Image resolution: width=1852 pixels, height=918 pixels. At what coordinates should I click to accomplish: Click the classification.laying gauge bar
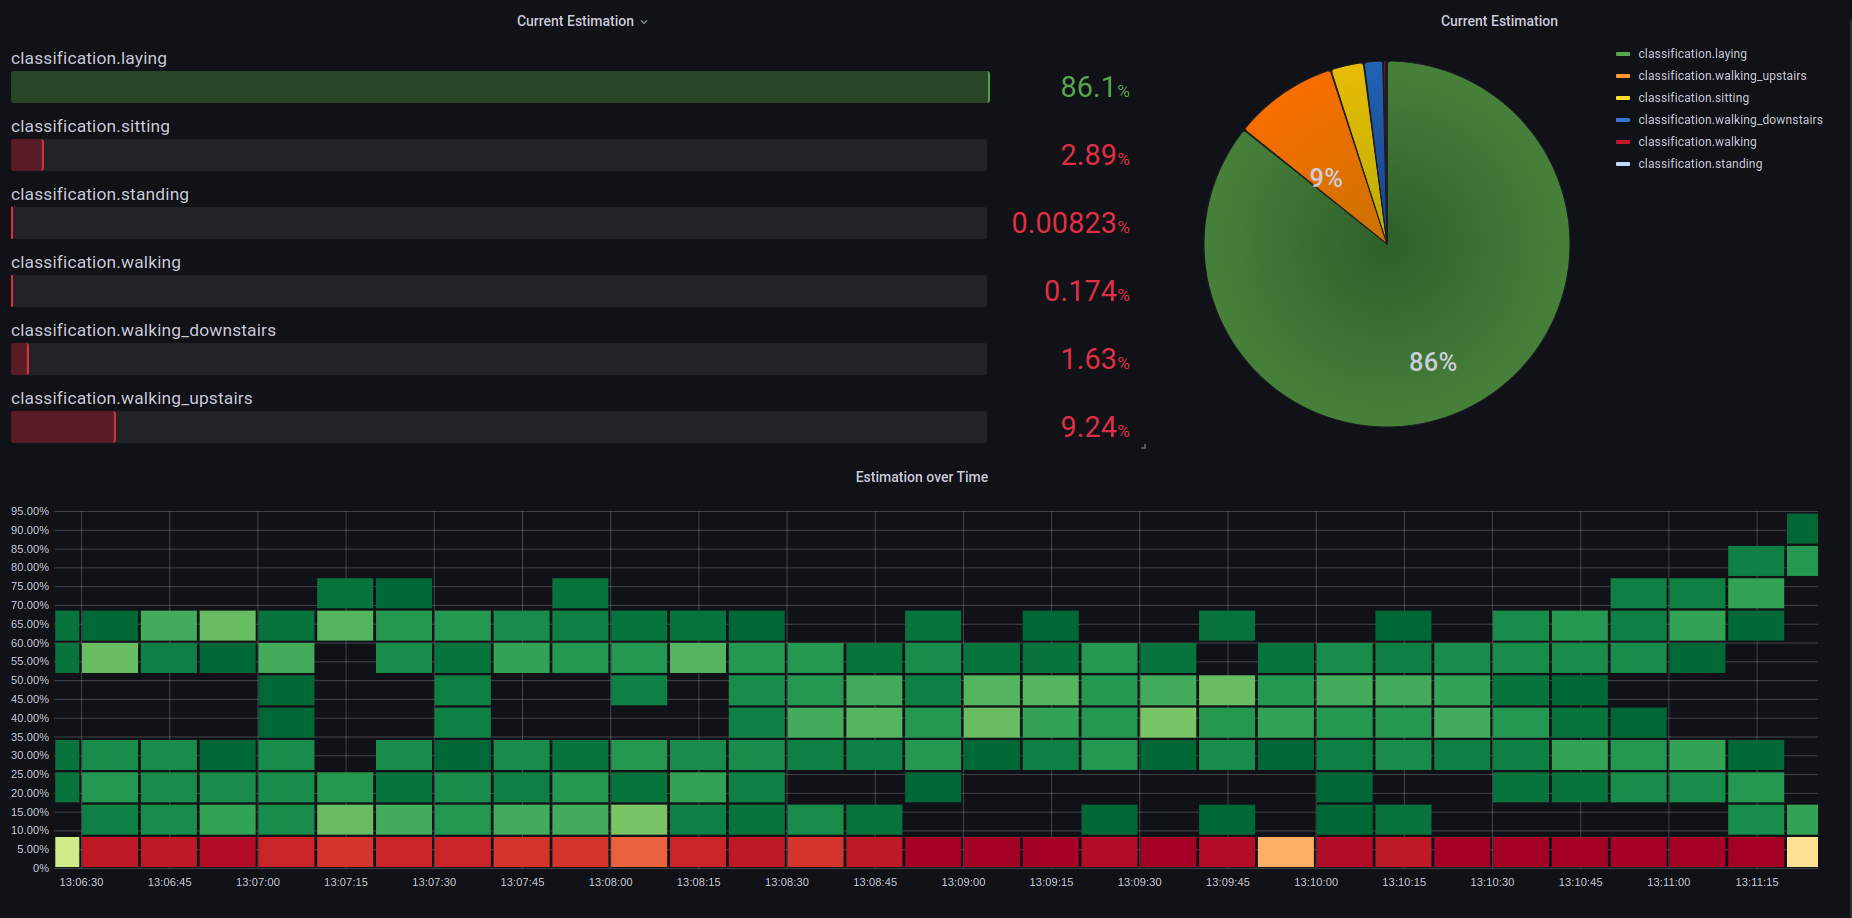coord(499,87)
